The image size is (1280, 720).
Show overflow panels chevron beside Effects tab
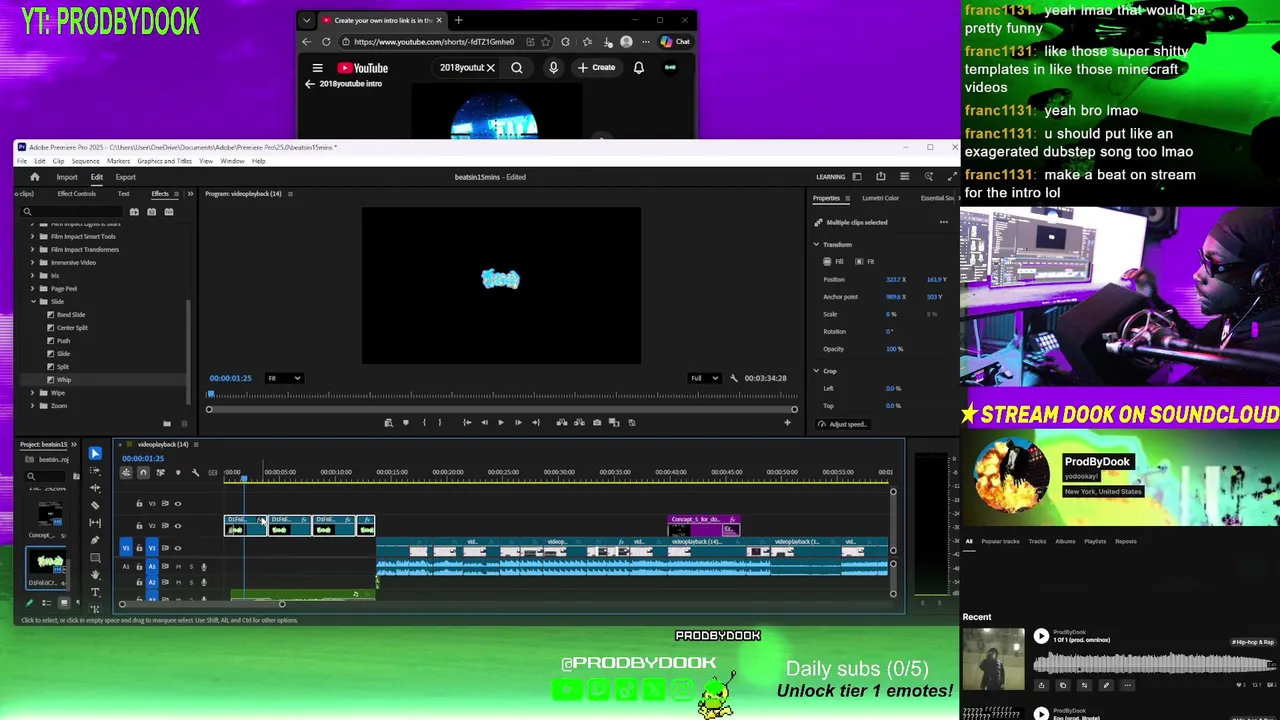tap(190, 194)
